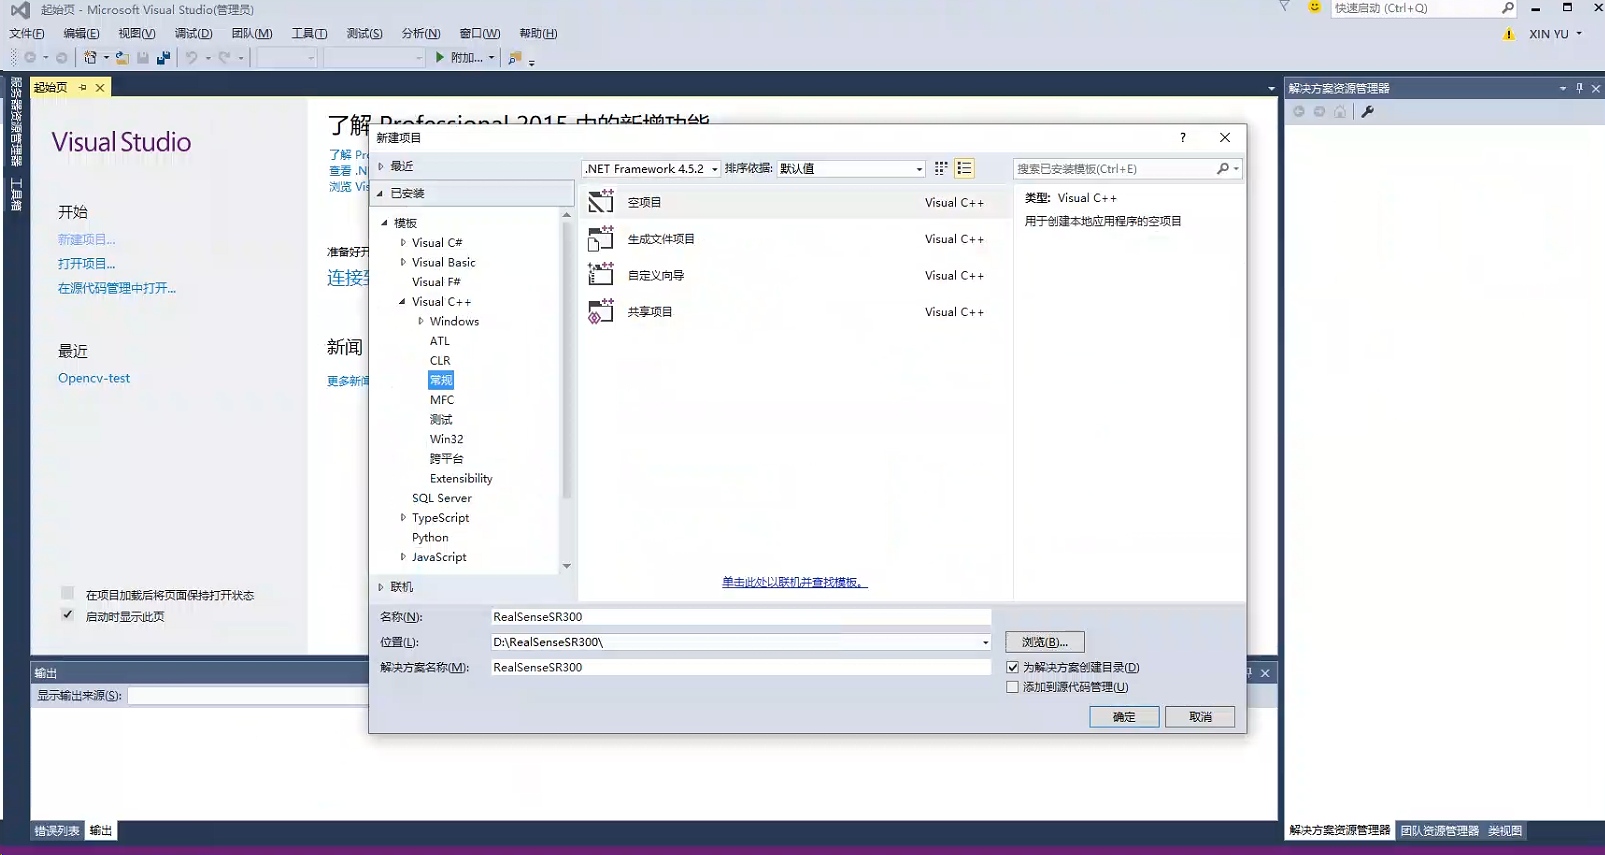Expand the Visual C# tree node
This screenshot has height=855, width=1605.
click(403, 243)
